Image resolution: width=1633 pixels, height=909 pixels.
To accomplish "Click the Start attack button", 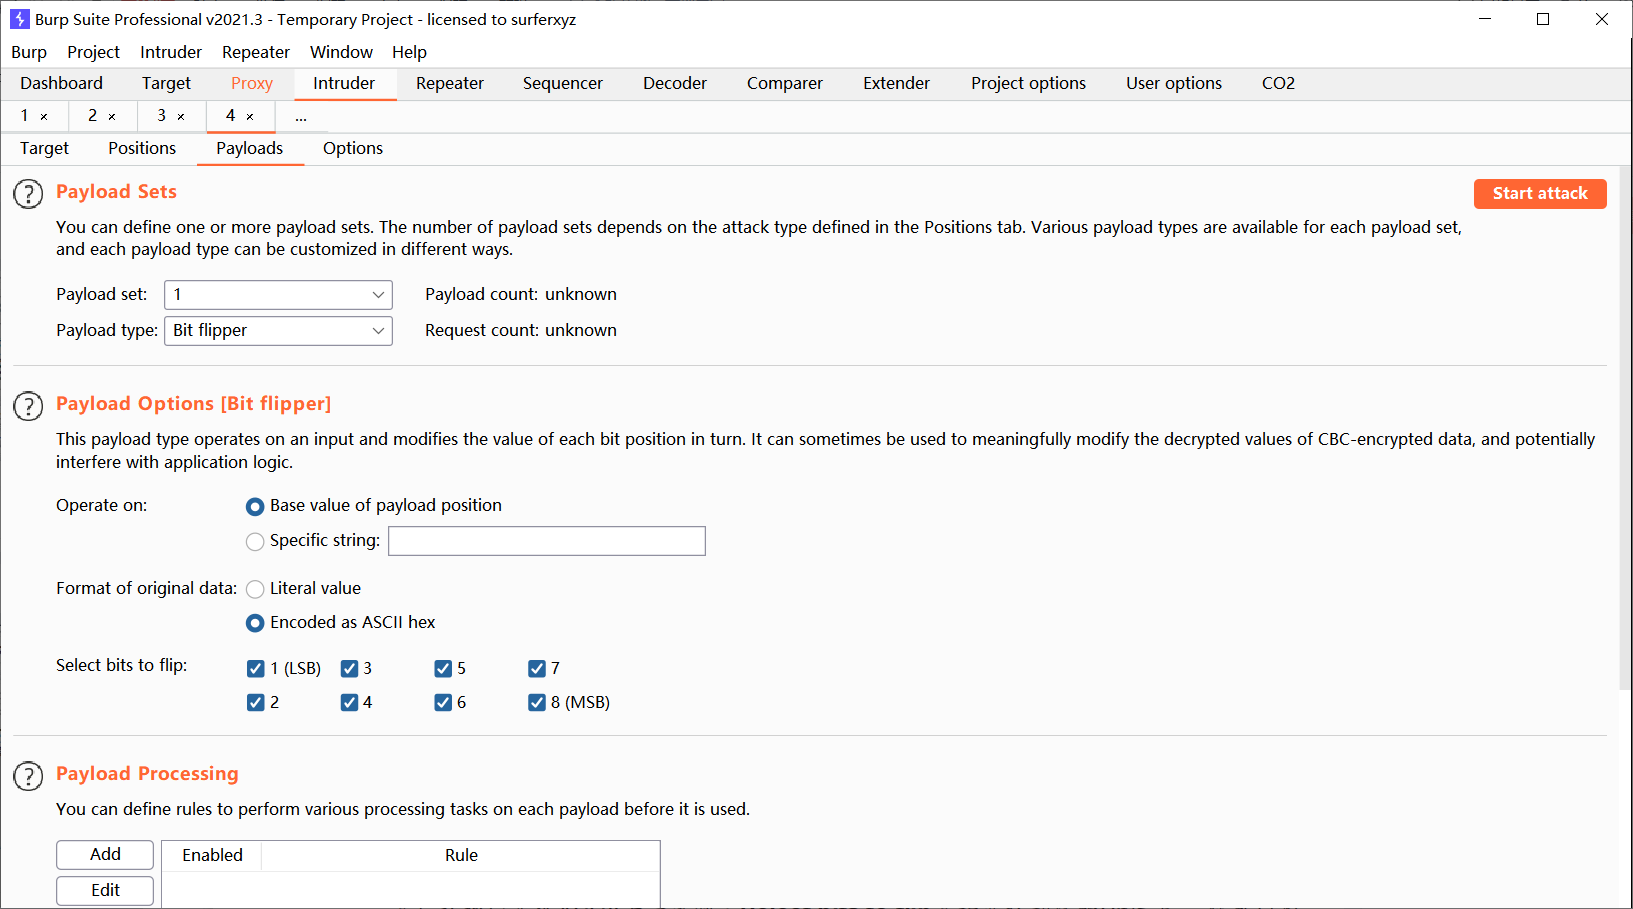I will [1540, 194].
